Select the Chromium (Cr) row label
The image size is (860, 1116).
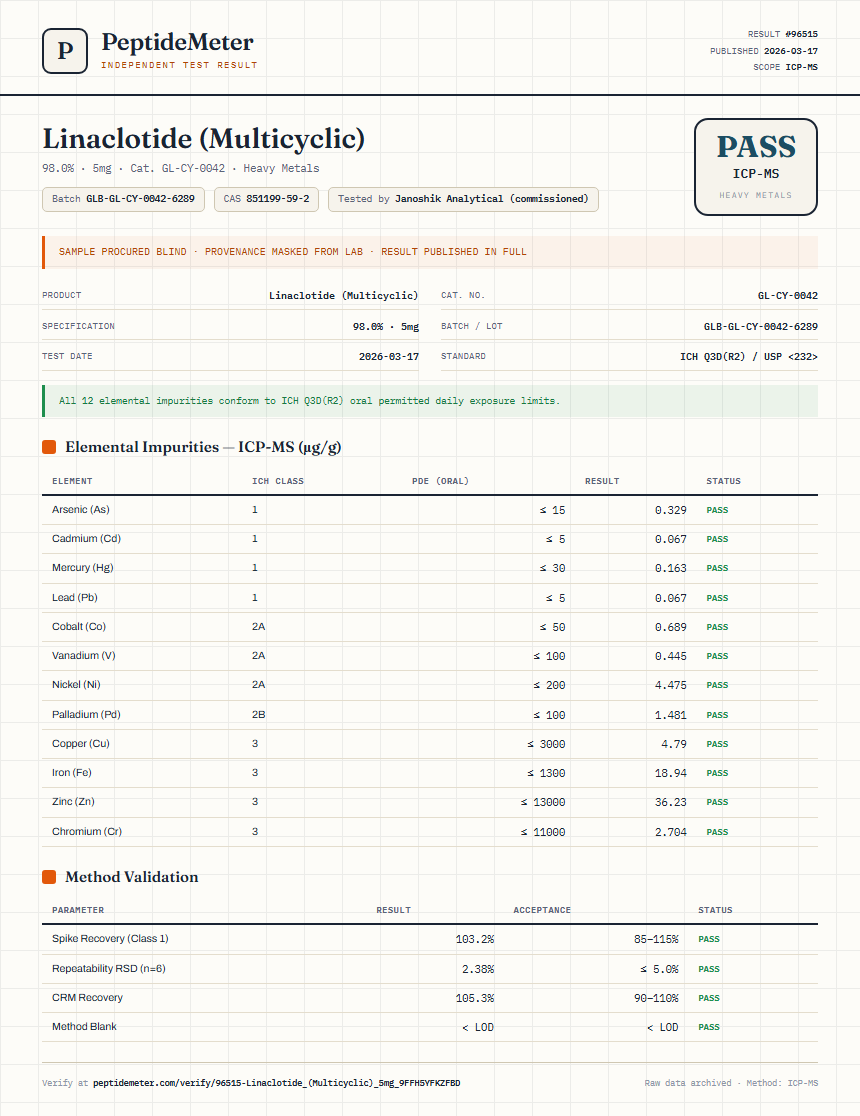point(87,832)
